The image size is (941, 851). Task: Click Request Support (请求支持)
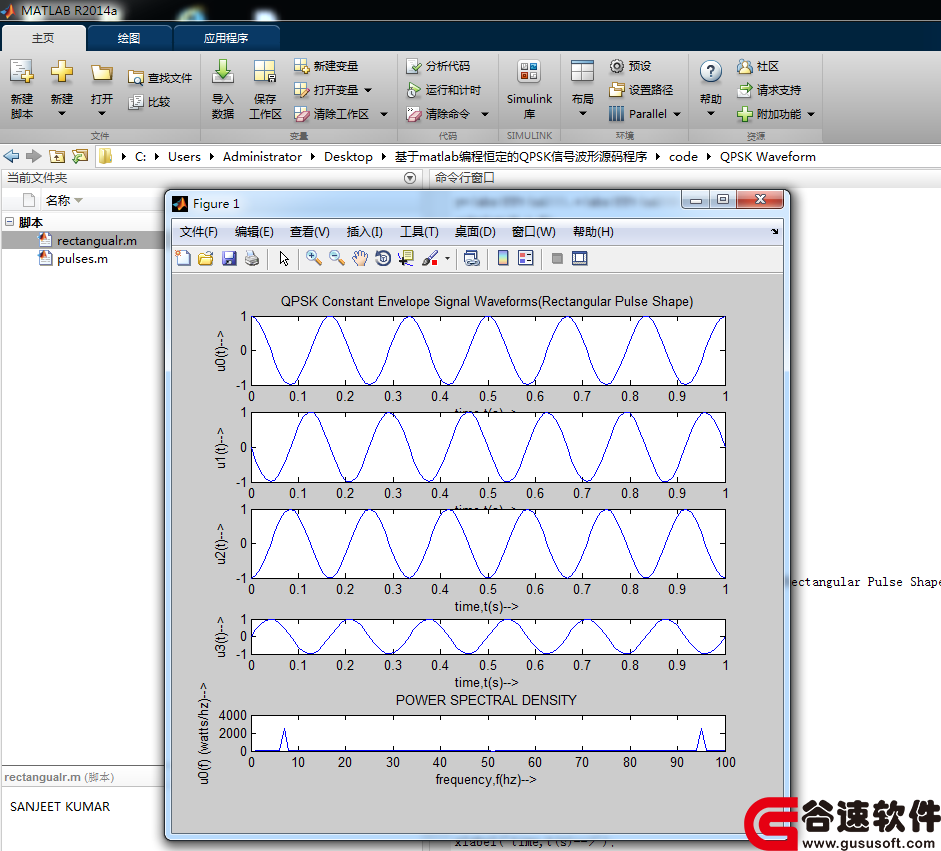[x=769, y=90]
